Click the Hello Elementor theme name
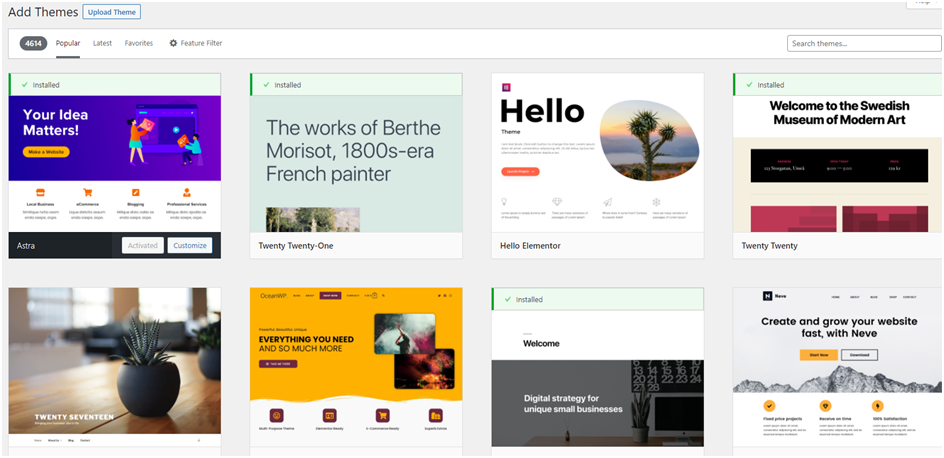This screenshot has height=458, width=944. (x=530, y=246)
